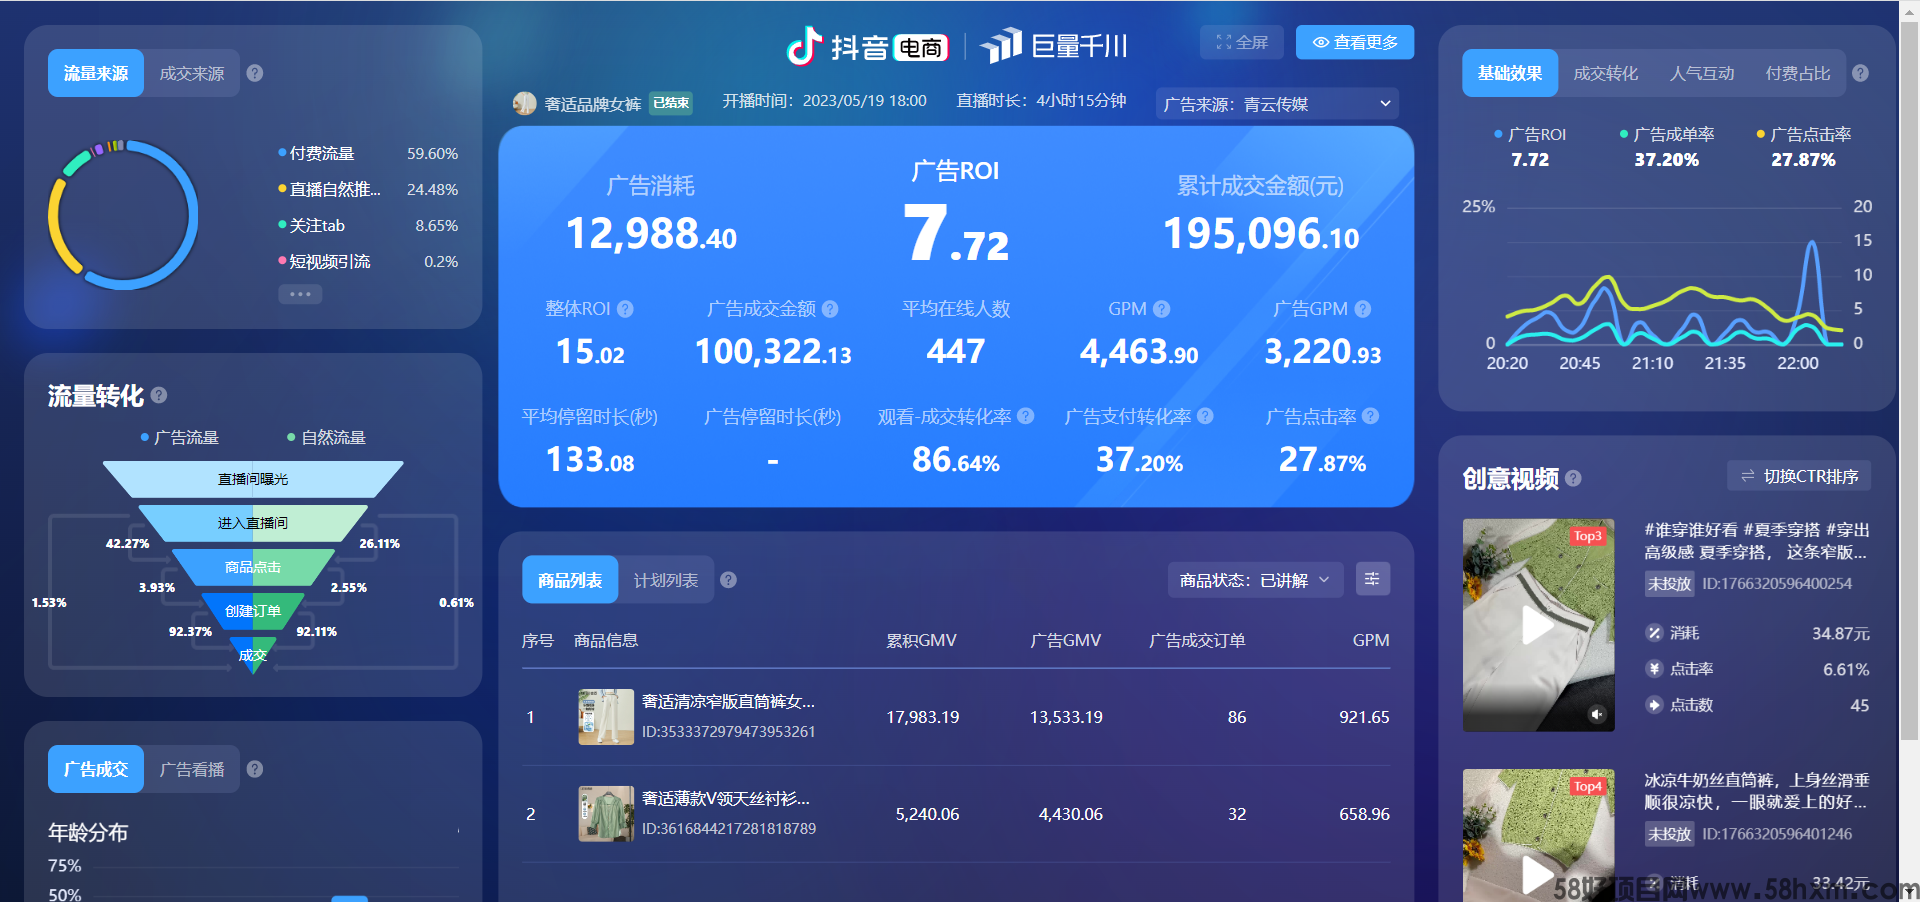Click the 全屏 fullscreen button
Viewport: 1920px width, 902px height.
click(x=1242, y=42)
